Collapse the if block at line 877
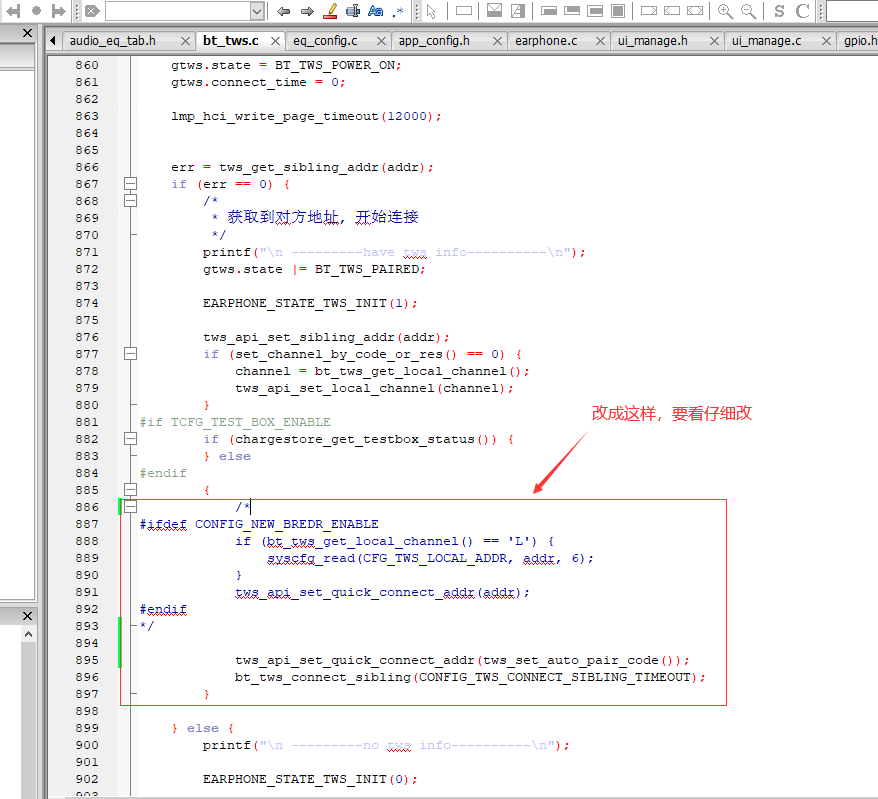The width and height of the screenshot is (878, 799). pos(130,354)
